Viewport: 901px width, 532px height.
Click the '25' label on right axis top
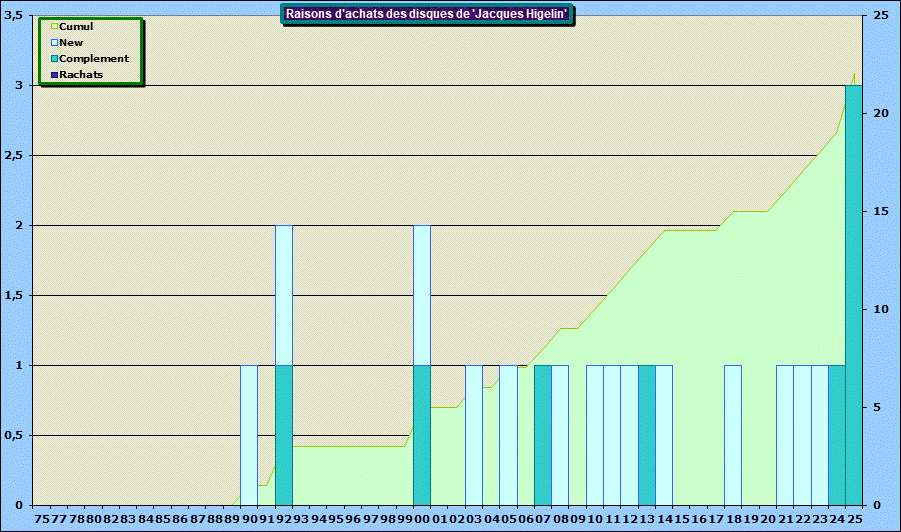[880, 15]
